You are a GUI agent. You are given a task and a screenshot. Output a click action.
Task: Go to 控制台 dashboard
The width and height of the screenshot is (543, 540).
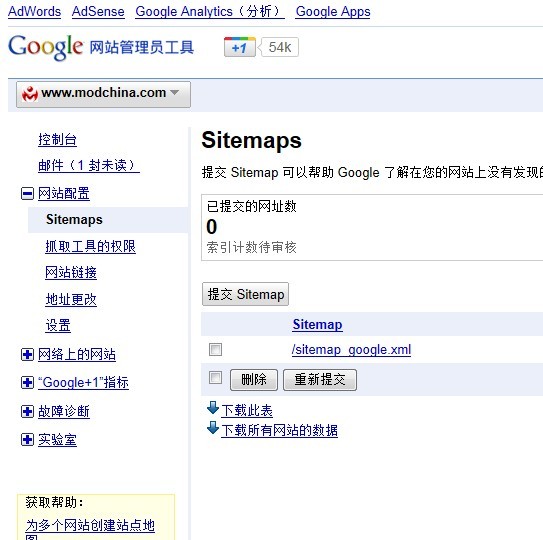pos(57,140)
